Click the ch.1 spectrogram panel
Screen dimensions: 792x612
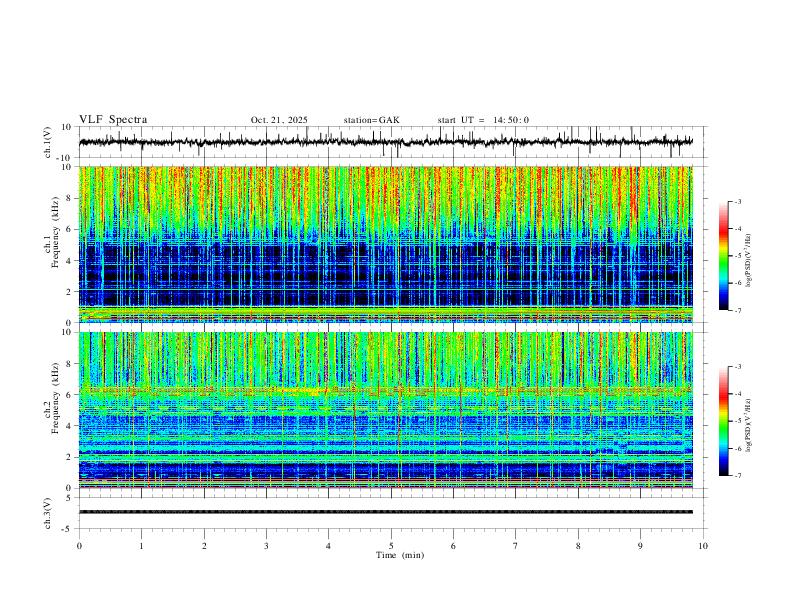[x=386, y=244]
